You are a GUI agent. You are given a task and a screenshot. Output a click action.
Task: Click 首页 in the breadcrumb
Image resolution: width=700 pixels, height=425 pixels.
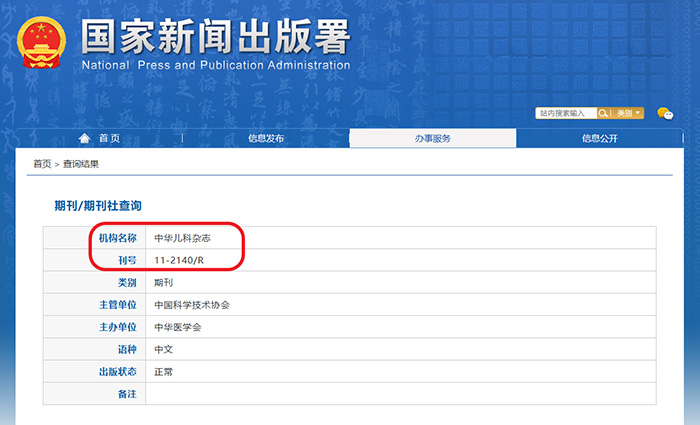[x=42, y=164]
